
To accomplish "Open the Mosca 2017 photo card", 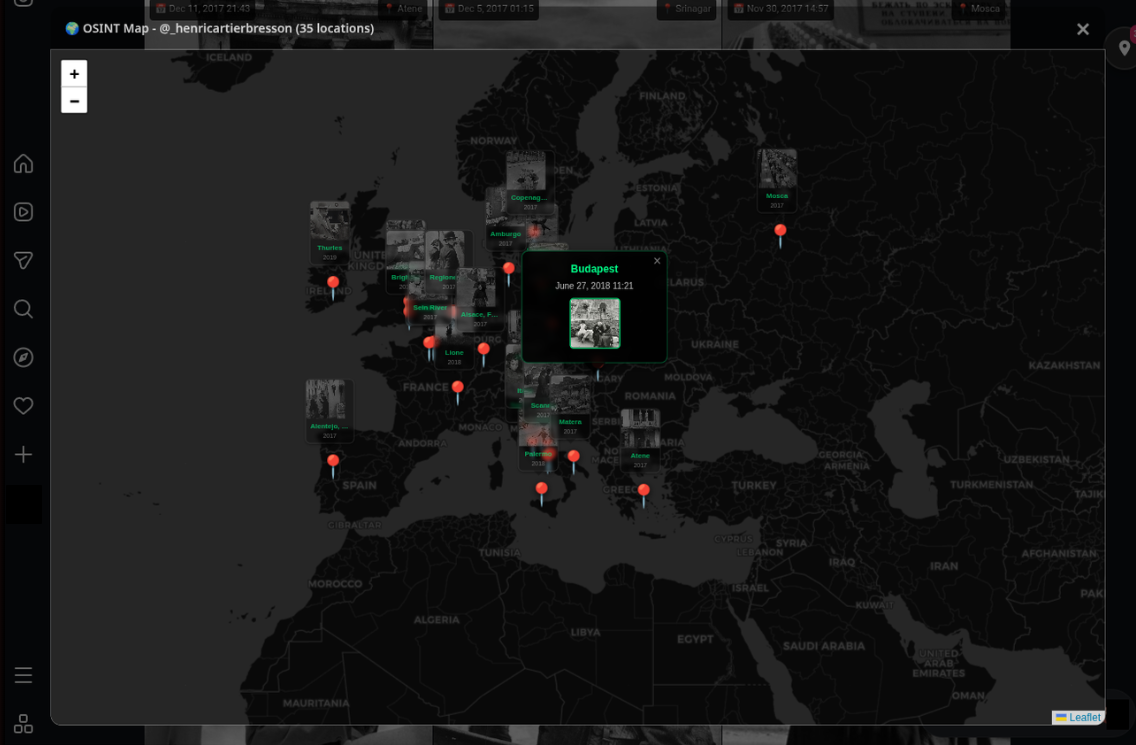I will click(x=777, y=180).
